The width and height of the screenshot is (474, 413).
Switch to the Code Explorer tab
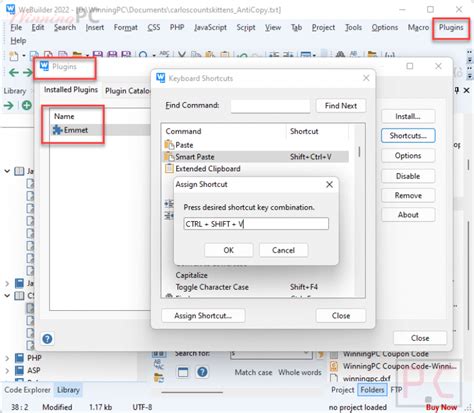point(27,390)
